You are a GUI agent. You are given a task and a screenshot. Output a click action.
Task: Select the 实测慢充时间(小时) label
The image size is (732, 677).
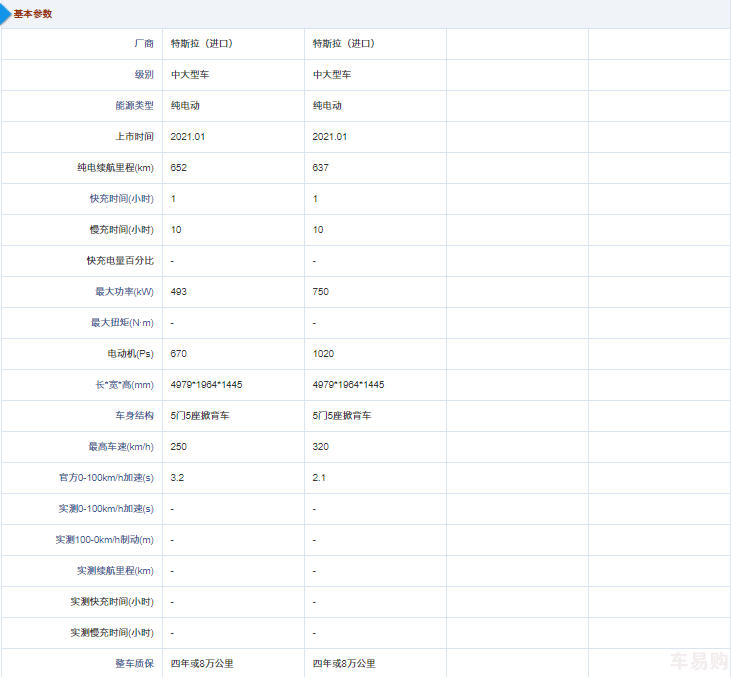(112, 633)
